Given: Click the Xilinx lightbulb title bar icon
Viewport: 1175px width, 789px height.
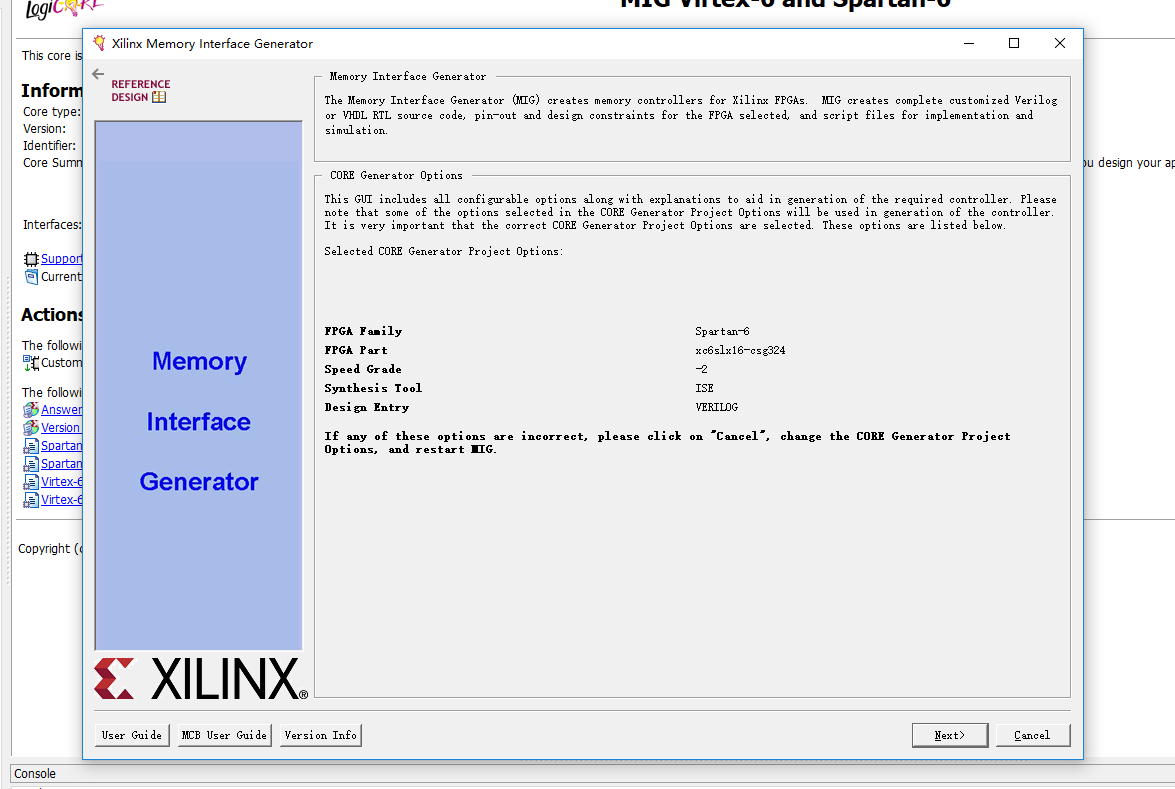Looking at the screenshot, I should pyautogui.click(x=99, y=43).
